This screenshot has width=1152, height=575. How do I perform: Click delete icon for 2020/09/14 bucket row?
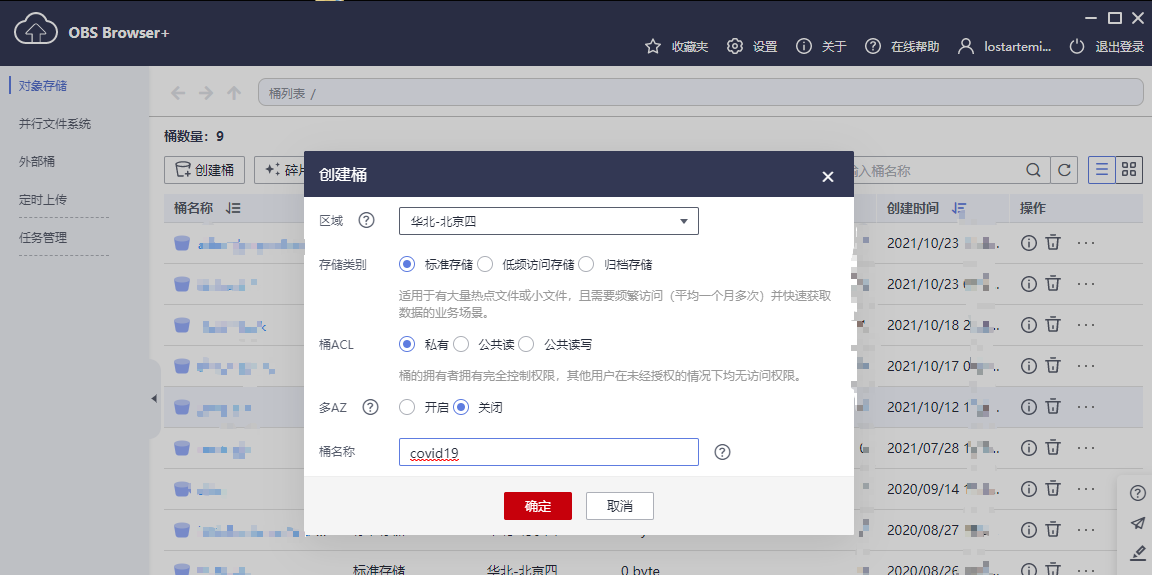[x=1053, y=487]
